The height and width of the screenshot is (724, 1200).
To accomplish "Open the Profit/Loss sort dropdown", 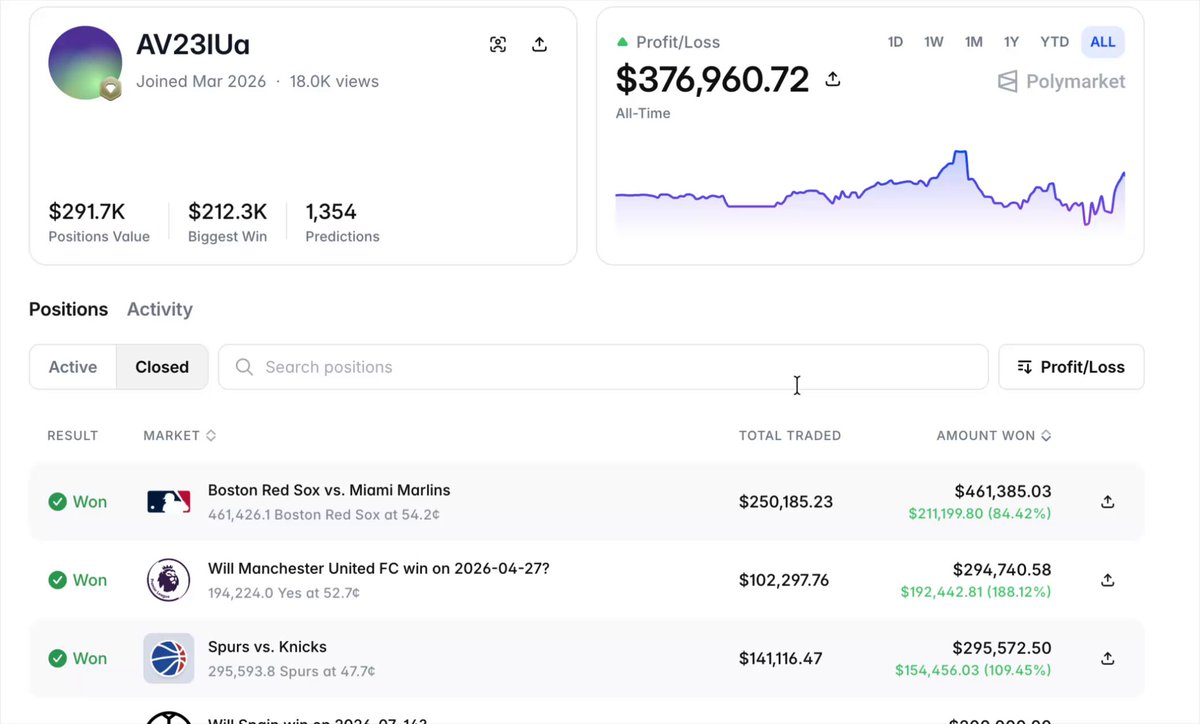I will click(1071, 367).
